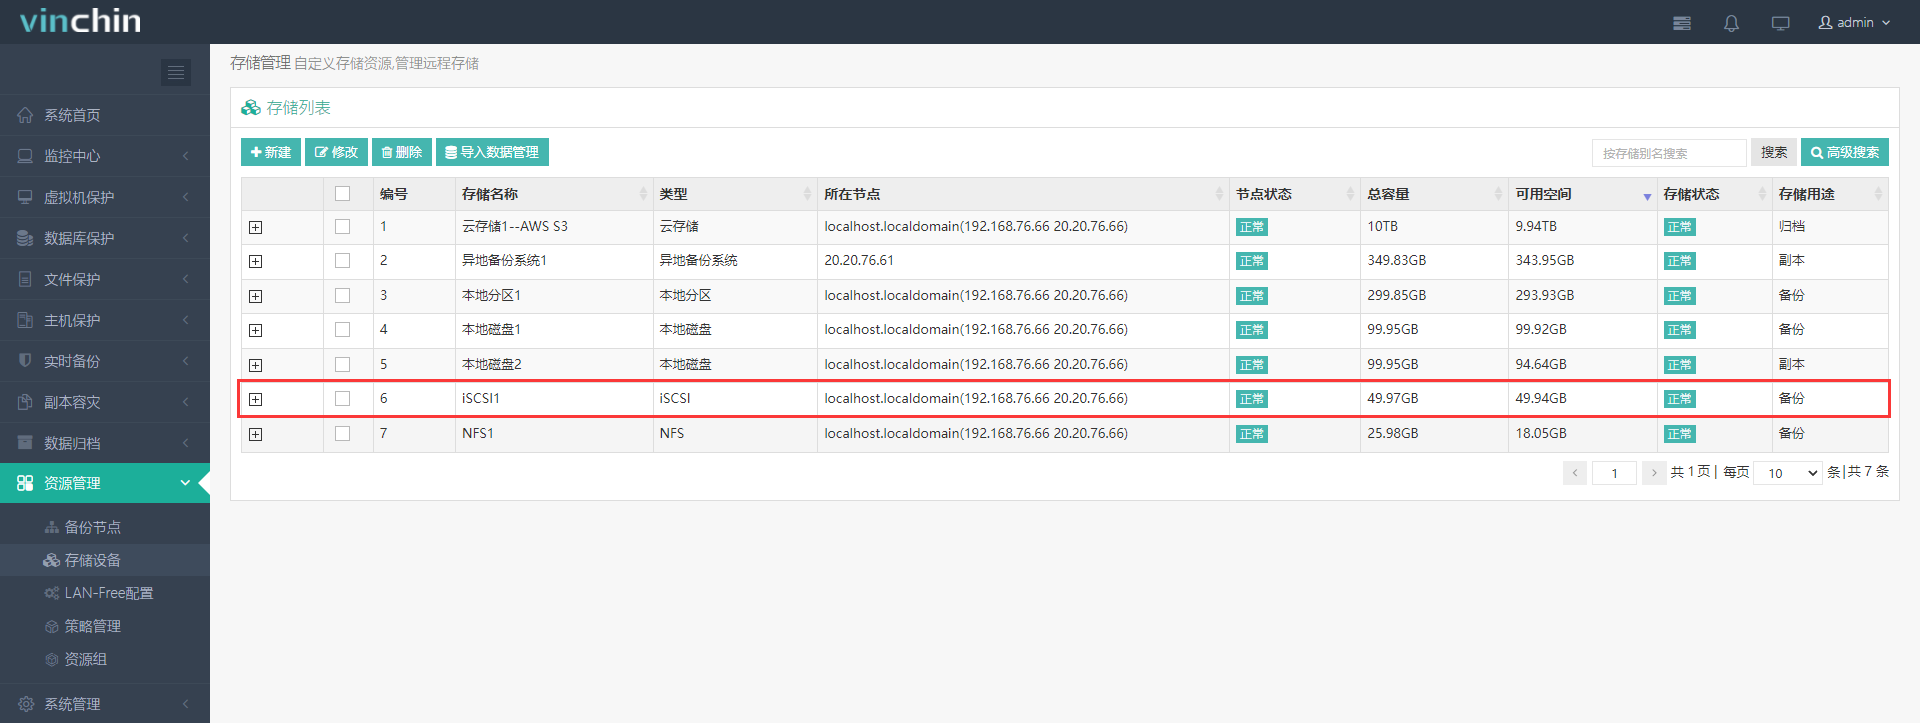1920x723 pixels.
Task: Check the box for NFS1 row
Action: coord(342,434)
